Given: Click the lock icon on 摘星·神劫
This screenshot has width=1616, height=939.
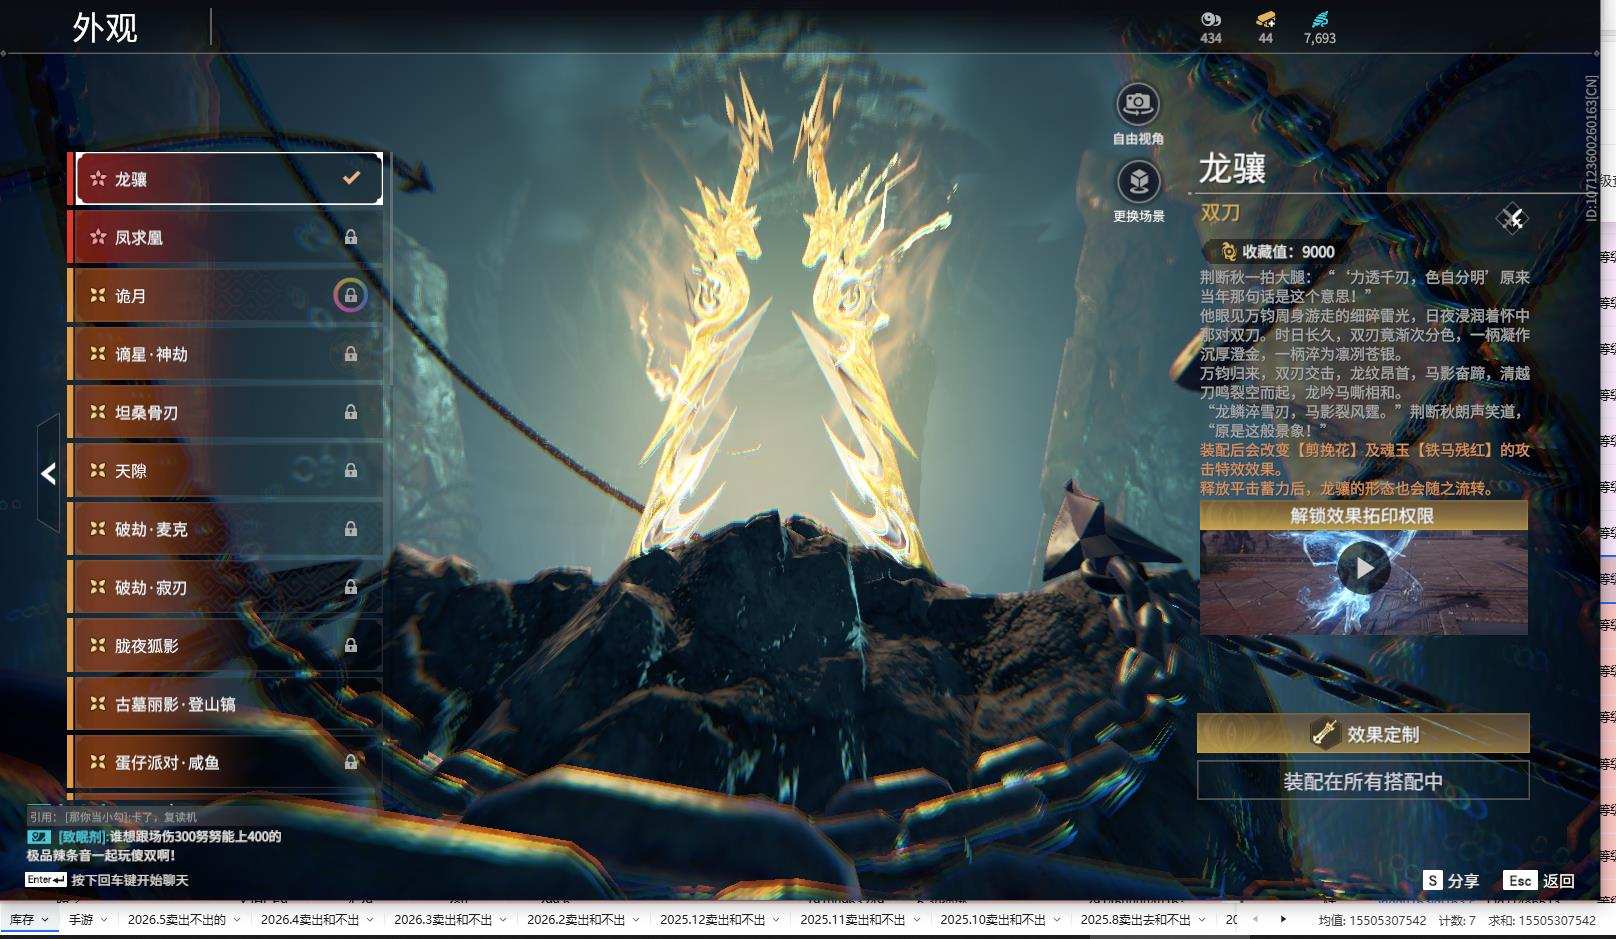Looking at the screenshot, I should [x=351, y=354].
